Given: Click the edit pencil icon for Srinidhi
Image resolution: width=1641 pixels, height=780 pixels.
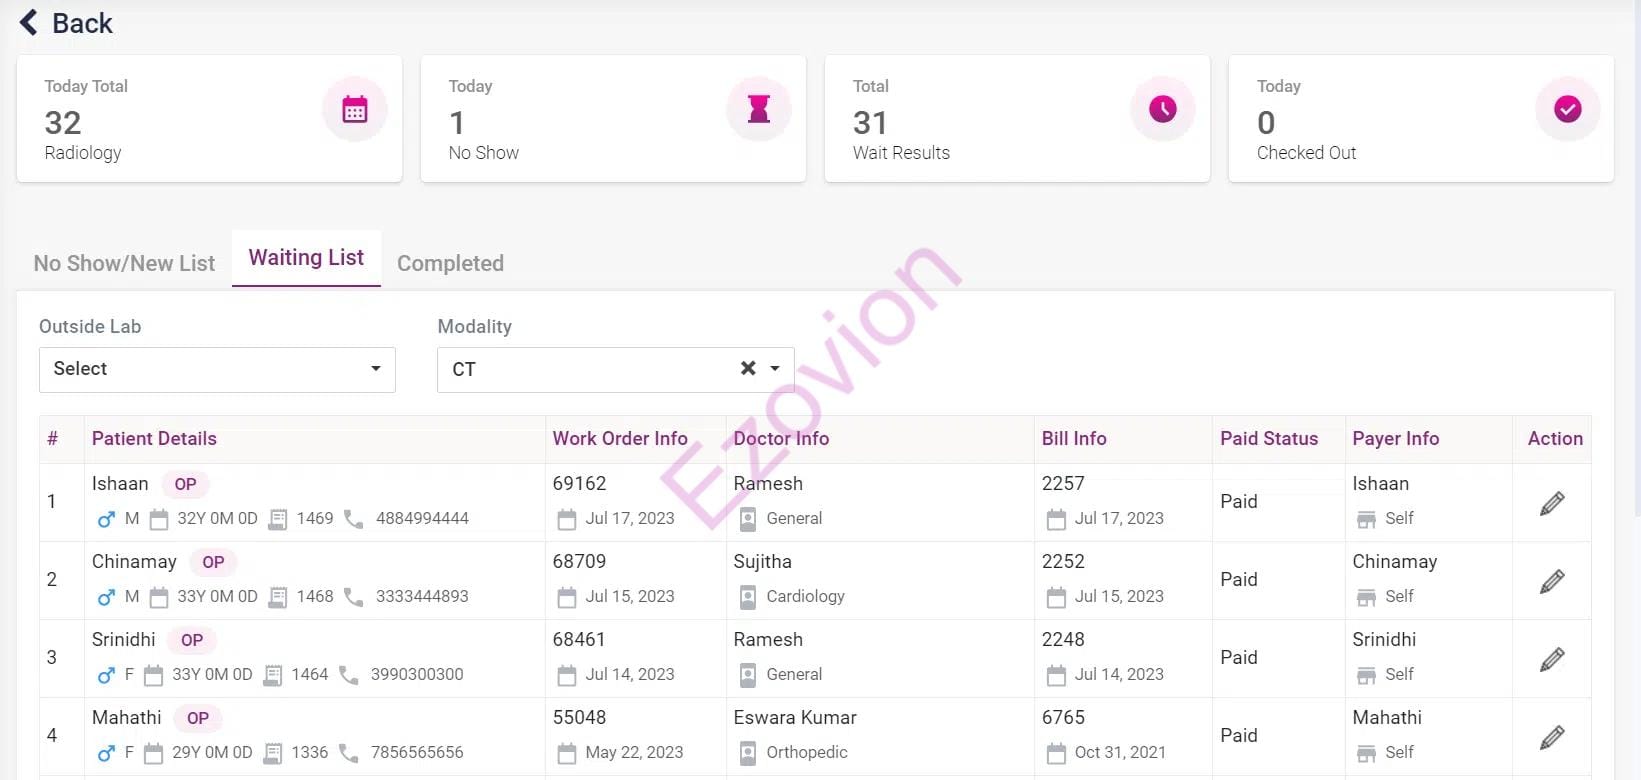Looking at the screenshot, I should click(1552, 659).
